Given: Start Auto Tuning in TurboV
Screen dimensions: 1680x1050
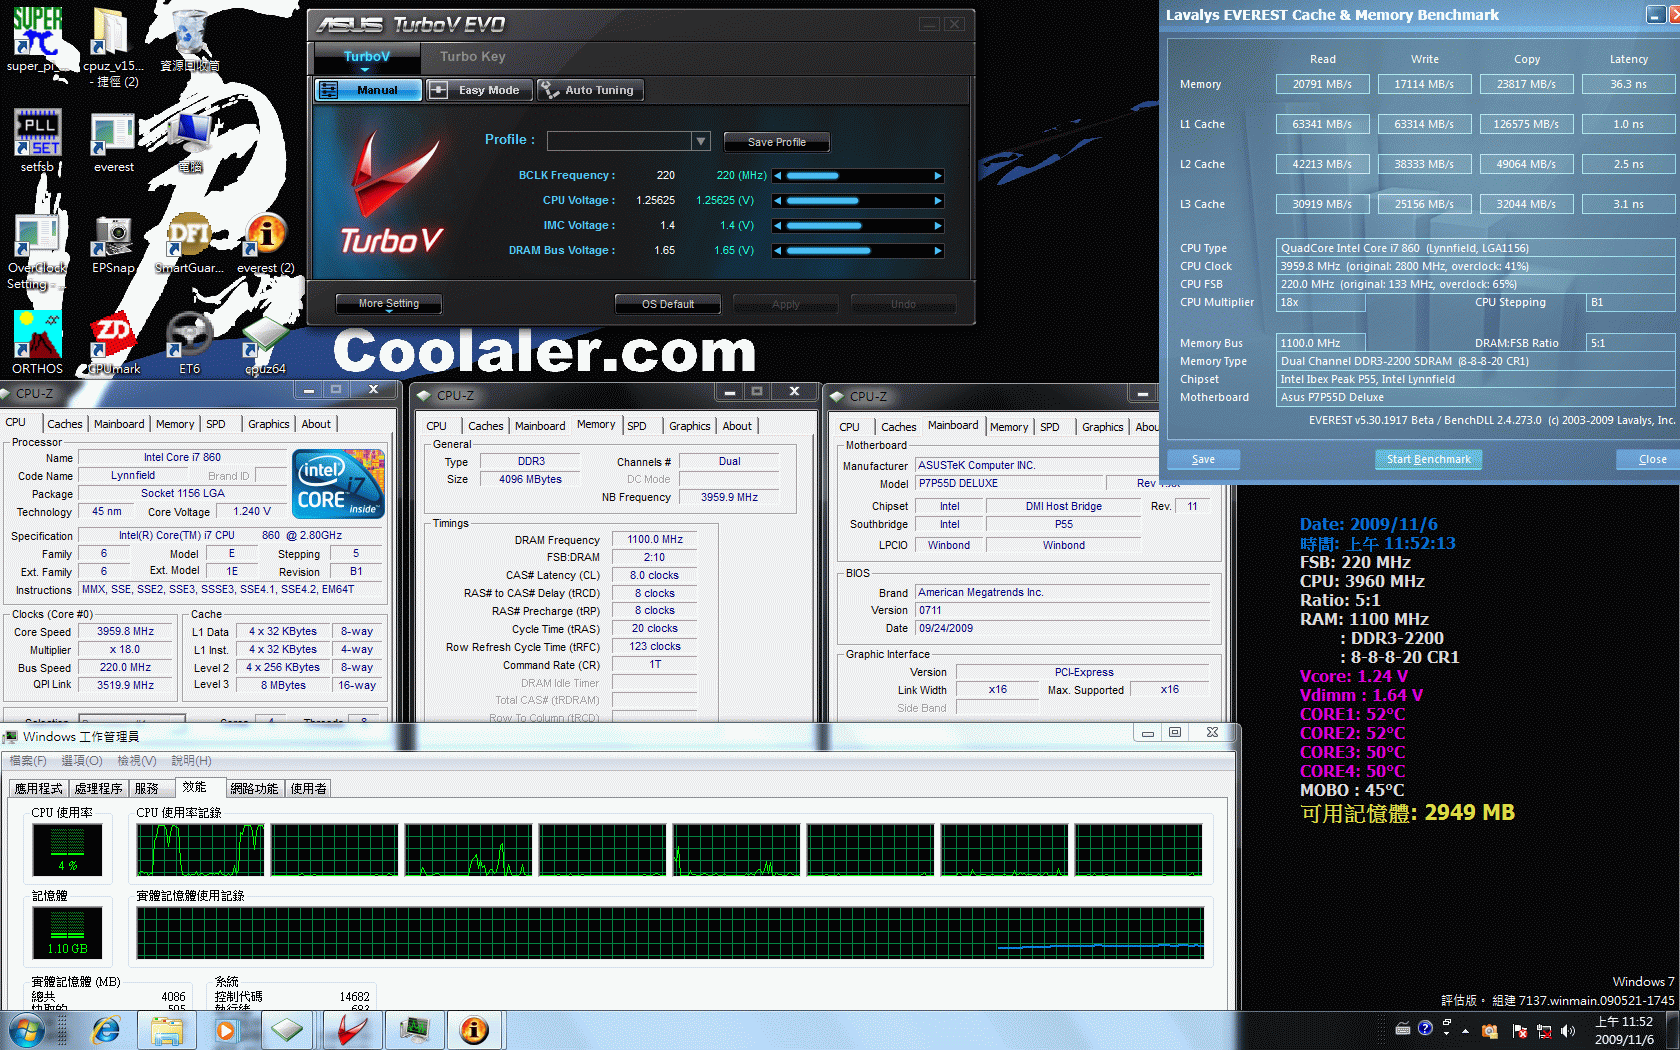Looking at the screenshot, I should 589,90.
